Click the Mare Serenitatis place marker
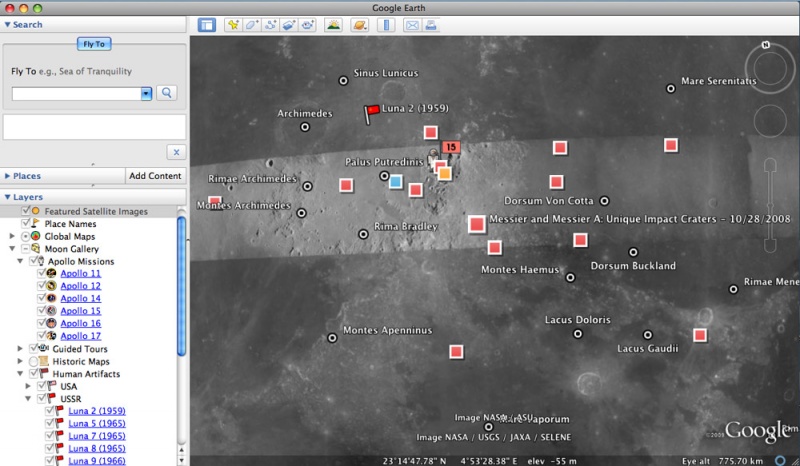This screenshot has width=800, height=466. 671,89
